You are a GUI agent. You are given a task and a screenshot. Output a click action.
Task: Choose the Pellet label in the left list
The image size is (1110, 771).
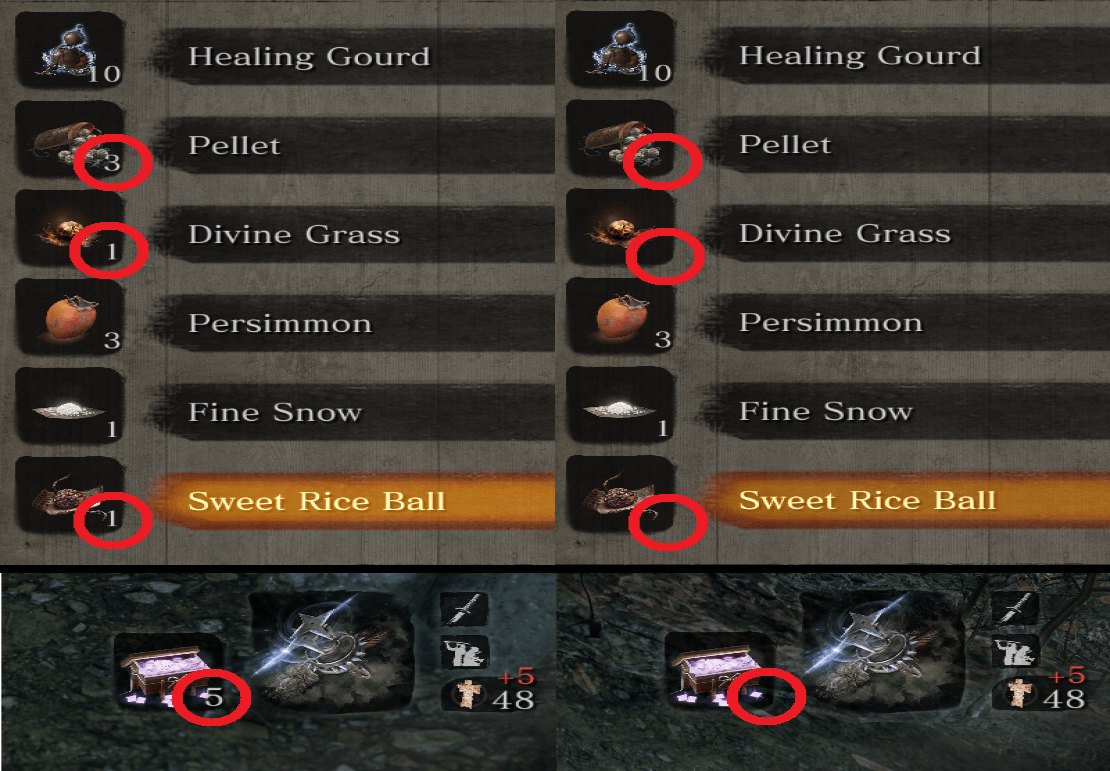pos(234,145)
